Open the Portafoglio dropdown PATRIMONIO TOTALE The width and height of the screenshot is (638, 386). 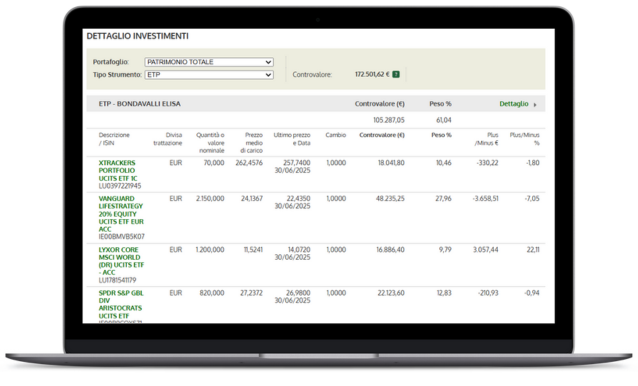(209, 62)
